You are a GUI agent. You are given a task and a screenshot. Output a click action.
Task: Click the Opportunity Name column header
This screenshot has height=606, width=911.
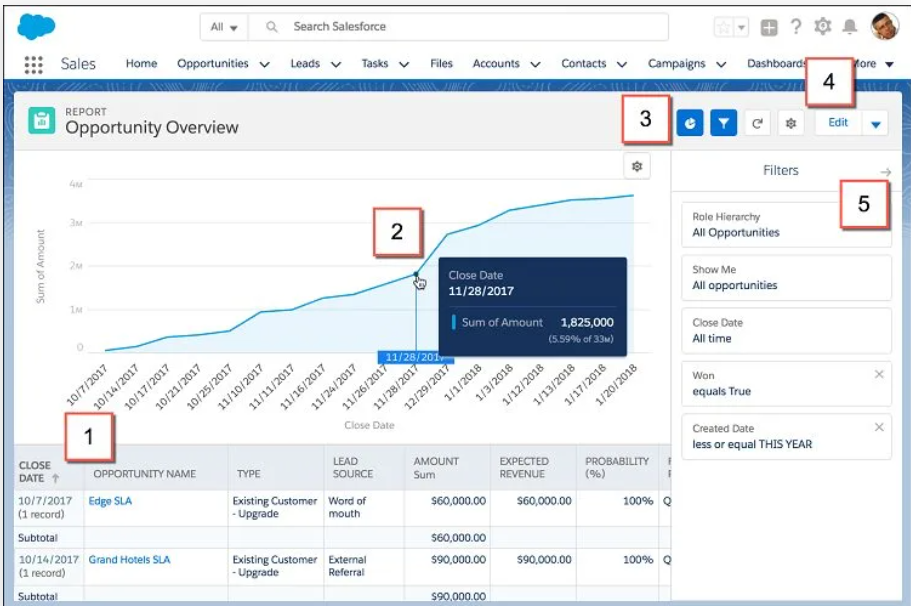(x=145, y=474)
